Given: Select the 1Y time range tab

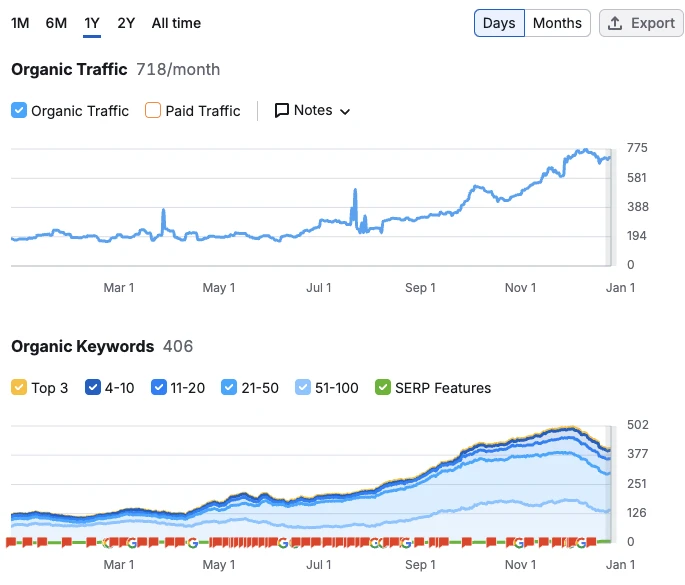Looking at the screenshot, I should pyautogui.click(x=92, y=23).
